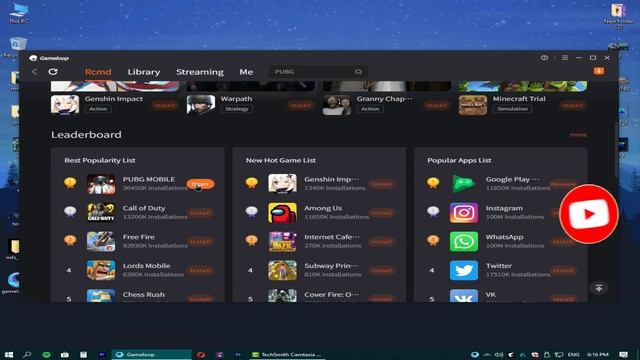Click the Strategy tag under Warpath

[237, 109]
